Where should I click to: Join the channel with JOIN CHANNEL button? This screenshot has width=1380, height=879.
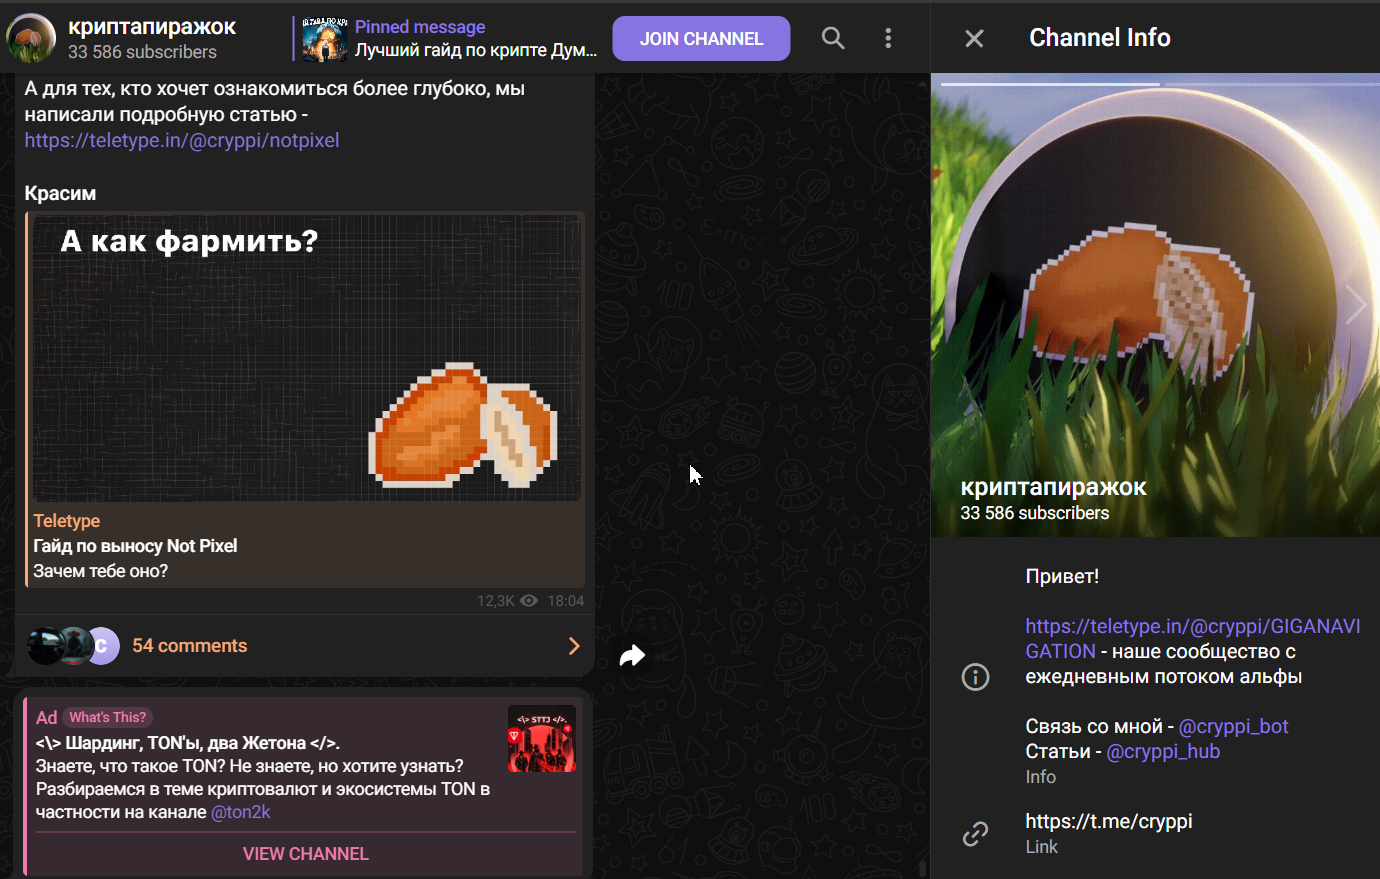click(x=701, y=39)
